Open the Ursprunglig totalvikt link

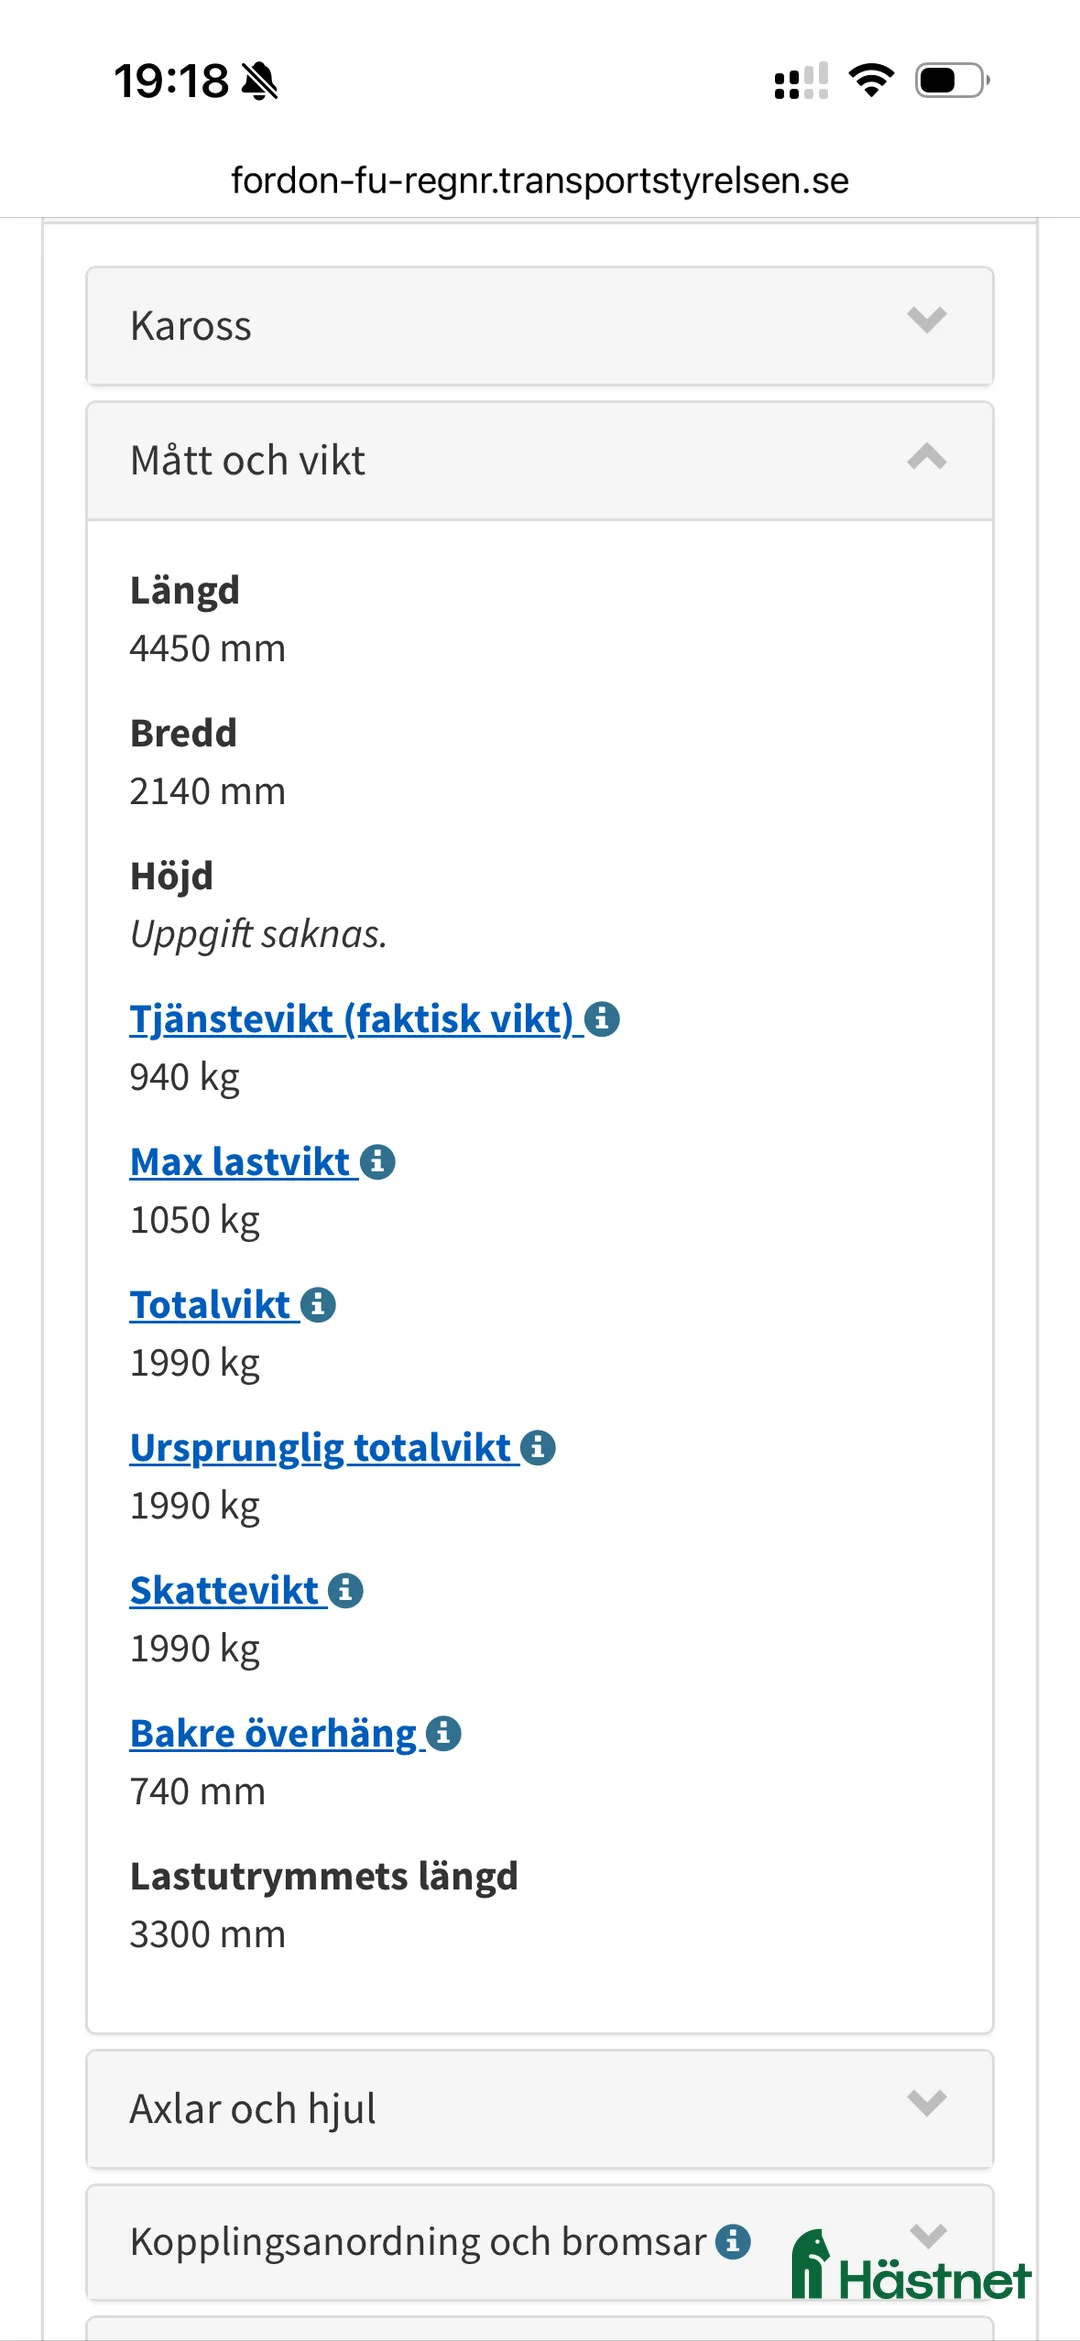[320, 1447]
